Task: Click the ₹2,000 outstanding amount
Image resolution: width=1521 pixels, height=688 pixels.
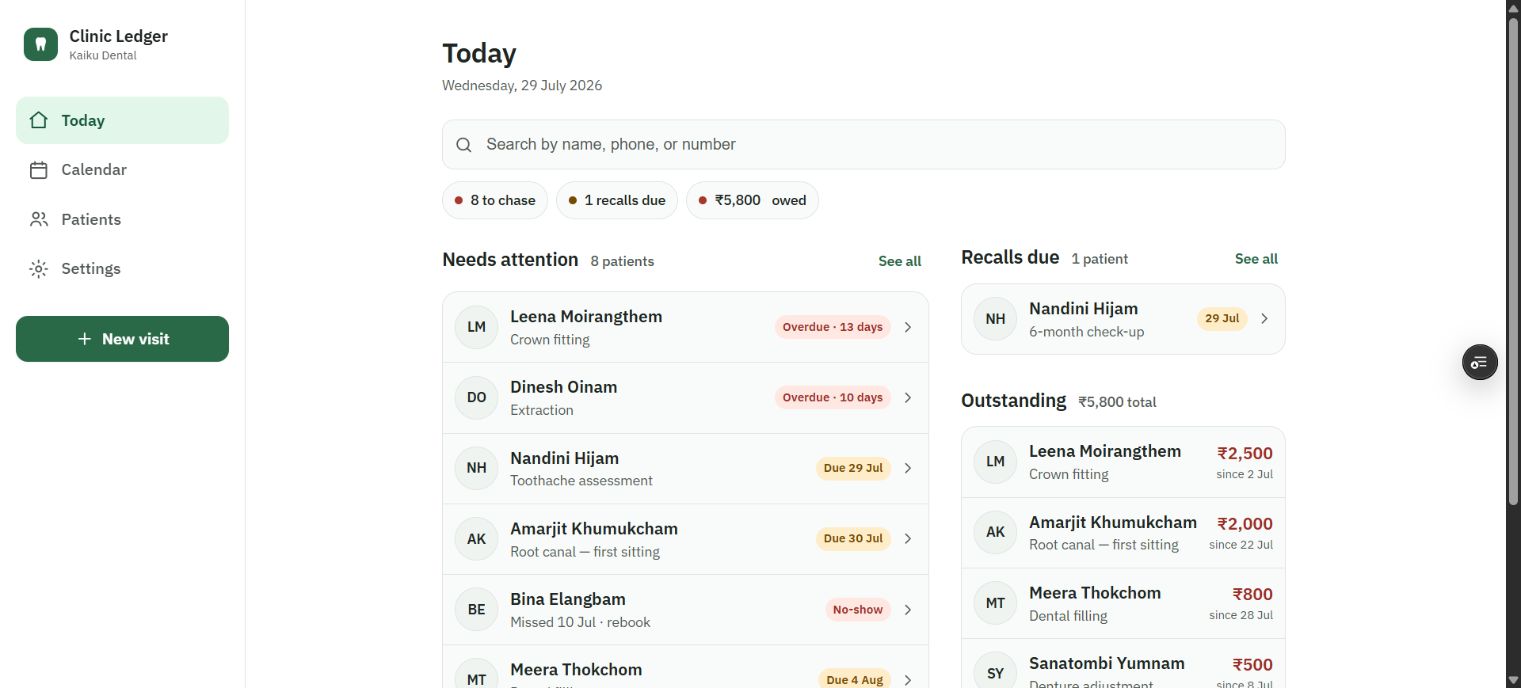Action: (x=1245, y=524)
